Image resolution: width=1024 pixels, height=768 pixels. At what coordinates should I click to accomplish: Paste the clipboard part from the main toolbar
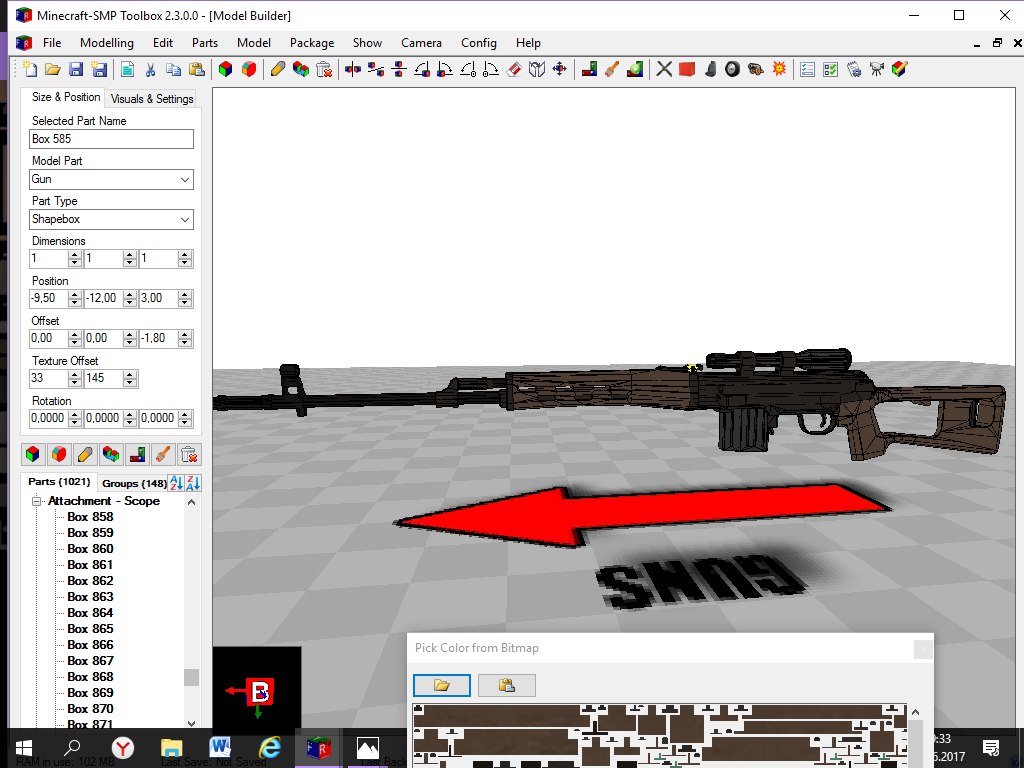[197, 69]
